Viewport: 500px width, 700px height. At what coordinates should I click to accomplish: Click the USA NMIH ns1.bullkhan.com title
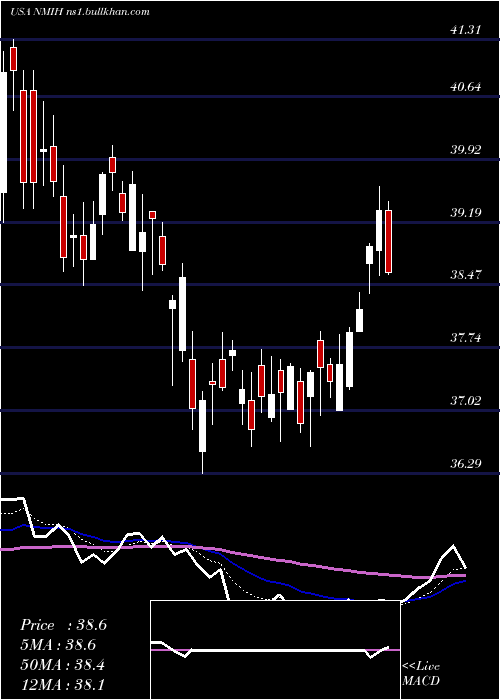[x=79, y=12]
